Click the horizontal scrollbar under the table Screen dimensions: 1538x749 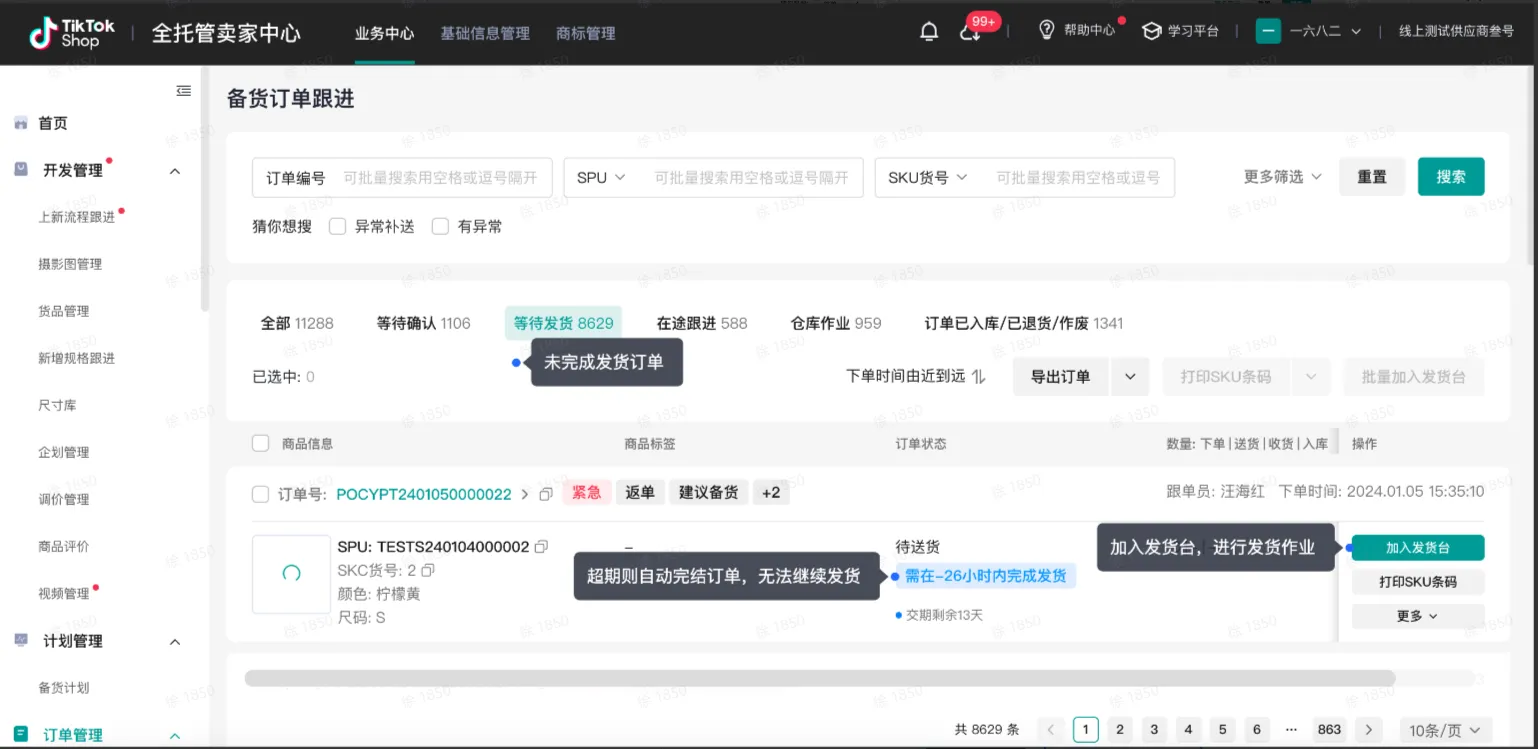click(x=819, y=678)
